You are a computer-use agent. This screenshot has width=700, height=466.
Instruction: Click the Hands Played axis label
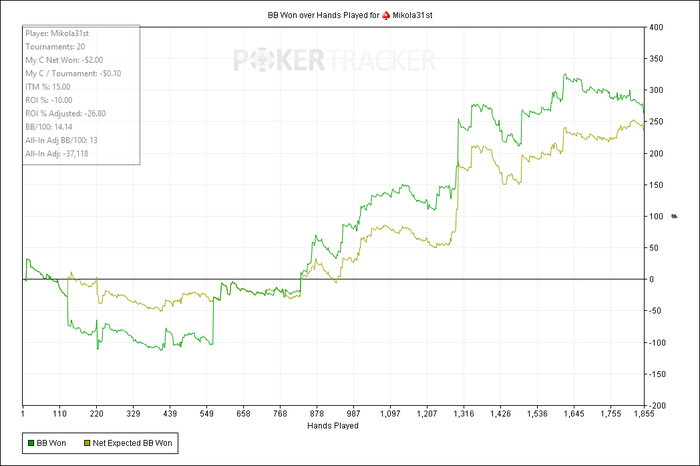pos(333,426)
